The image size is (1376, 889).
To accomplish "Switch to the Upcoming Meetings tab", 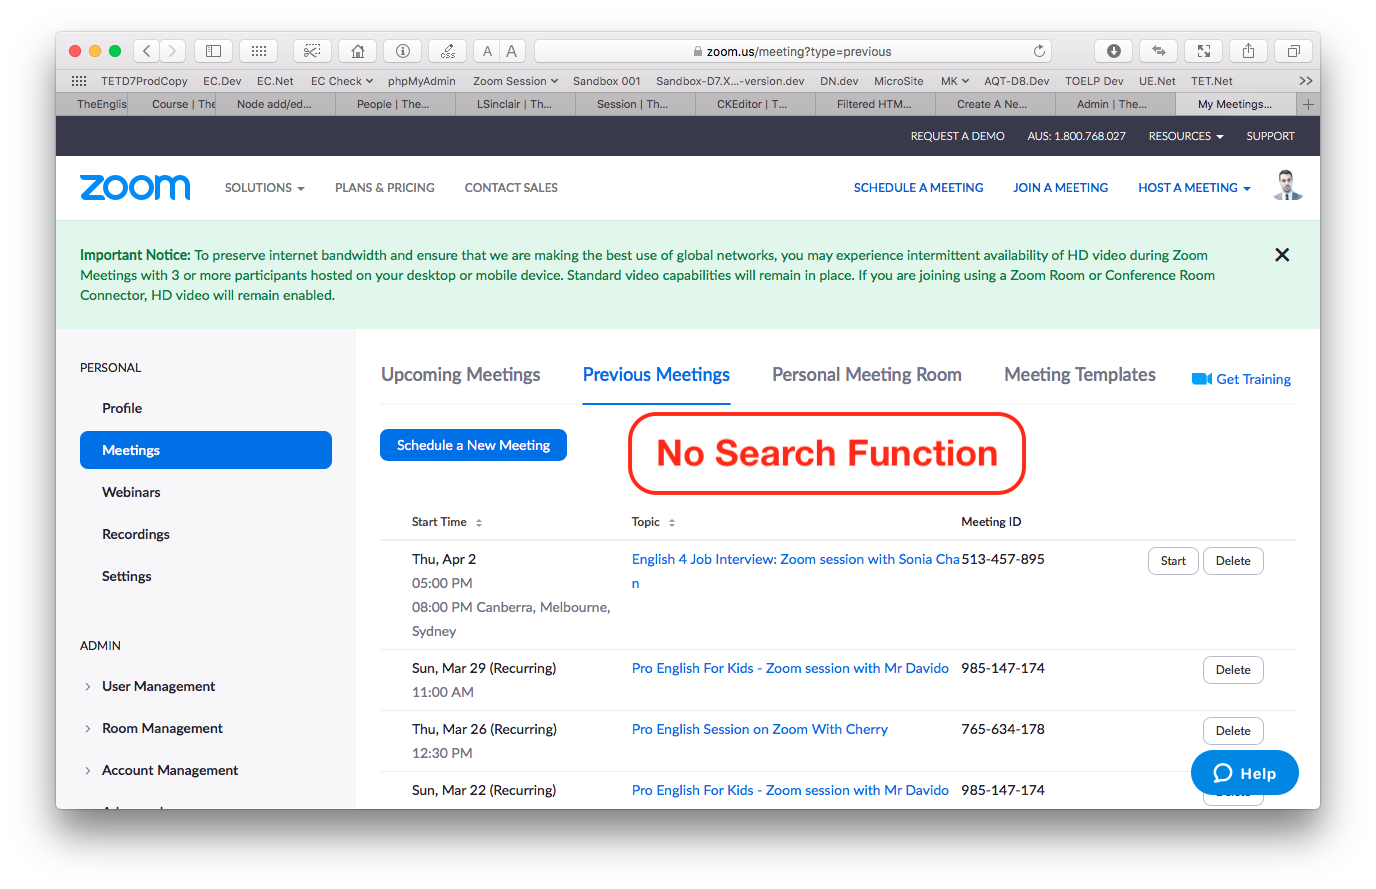I will pos(460,374).
